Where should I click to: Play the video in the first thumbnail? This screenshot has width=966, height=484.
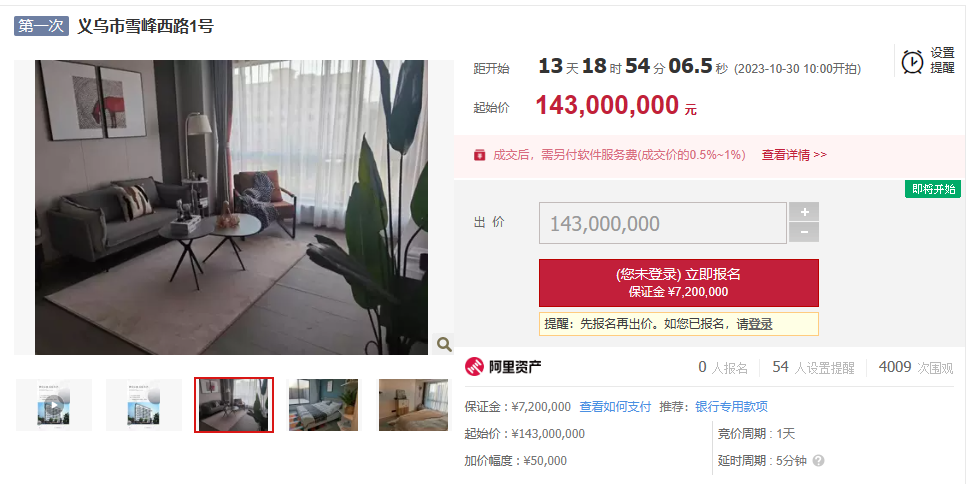point(54,405)
